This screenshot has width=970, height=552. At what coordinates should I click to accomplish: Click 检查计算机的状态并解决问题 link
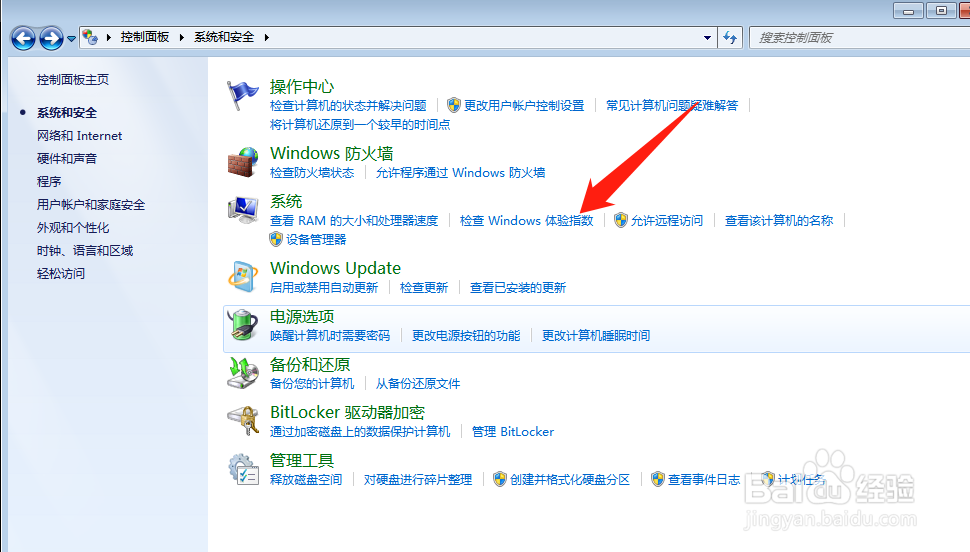(x=348, y=106)
